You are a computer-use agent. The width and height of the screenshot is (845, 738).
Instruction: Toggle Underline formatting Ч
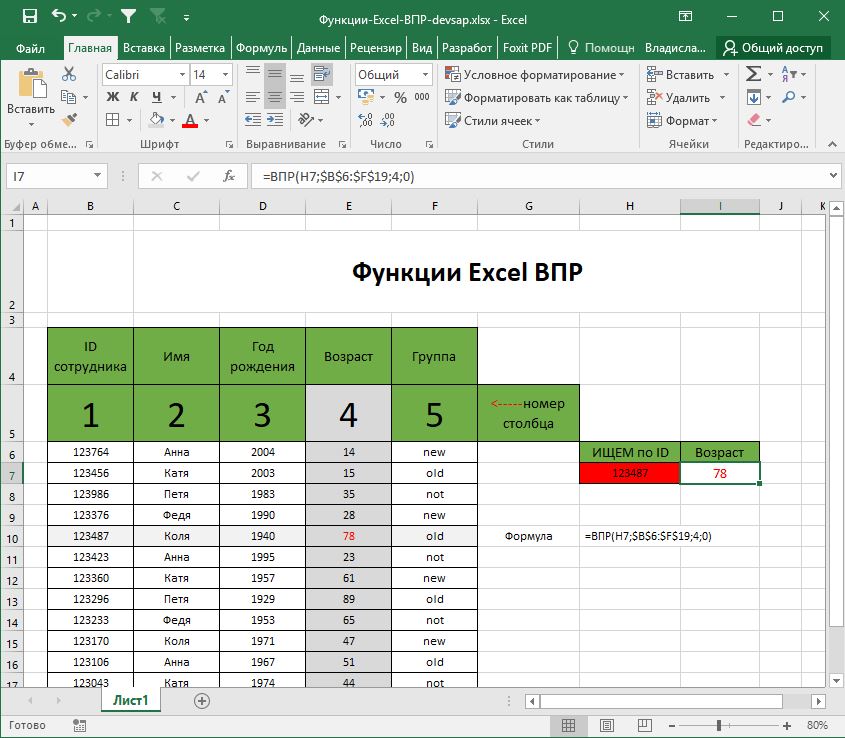[x=156, y=98]
